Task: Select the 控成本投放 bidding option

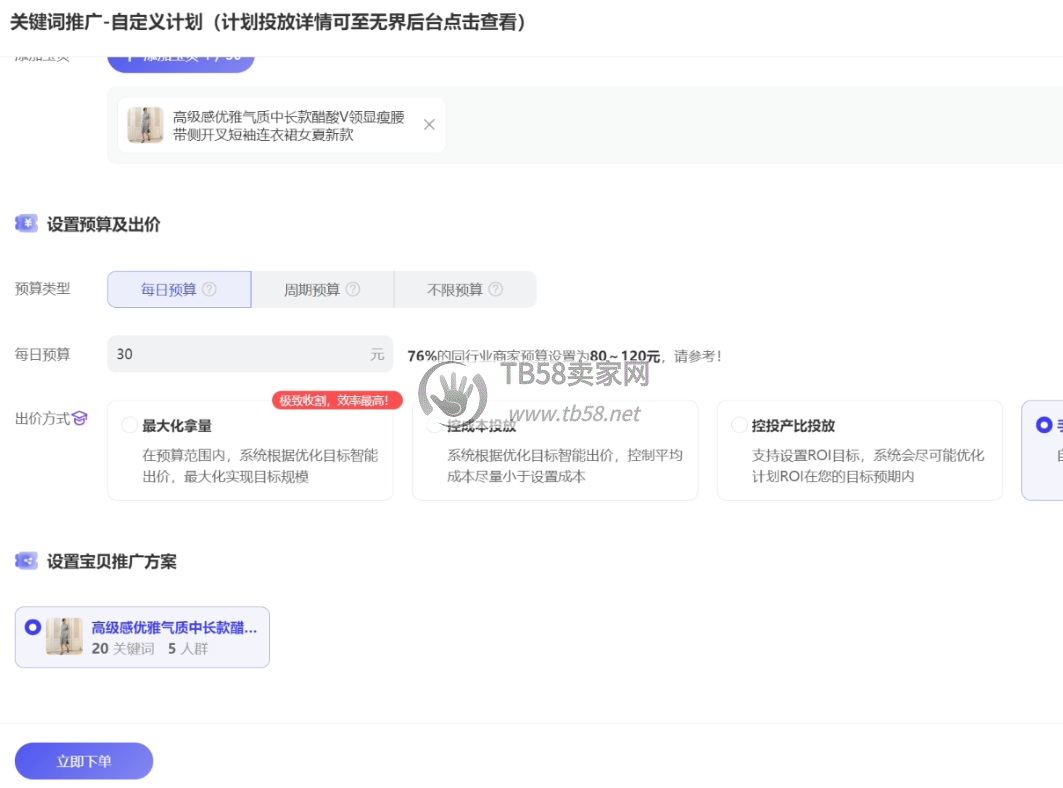Action: (434, 424)
